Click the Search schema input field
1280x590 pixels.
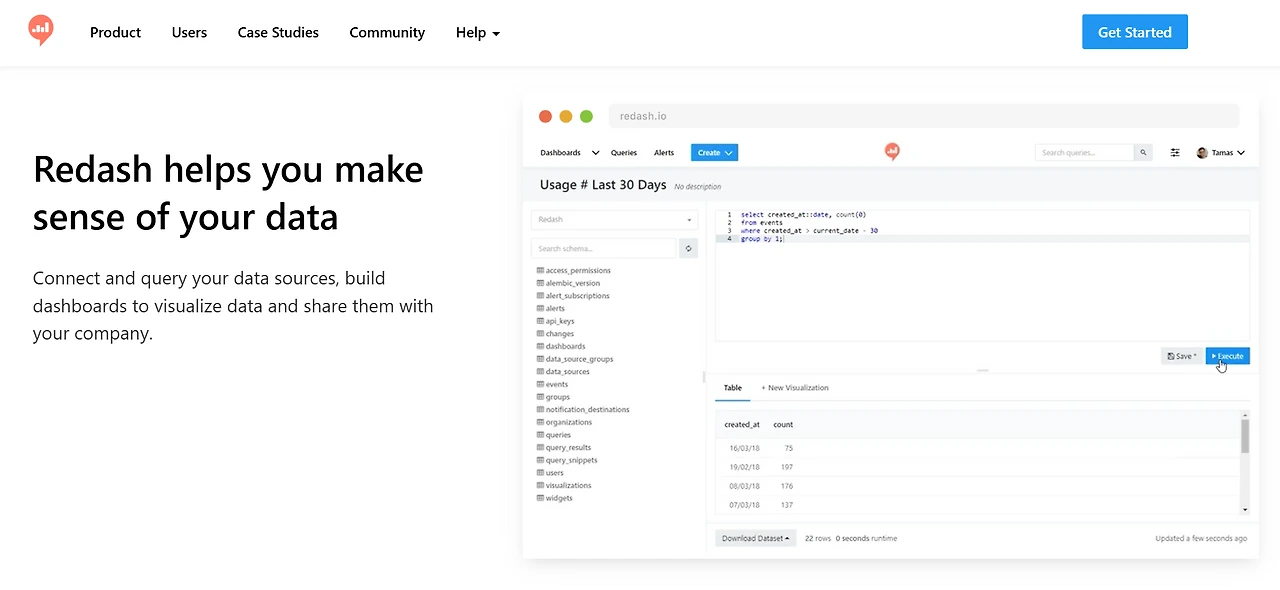click(604, 248)
